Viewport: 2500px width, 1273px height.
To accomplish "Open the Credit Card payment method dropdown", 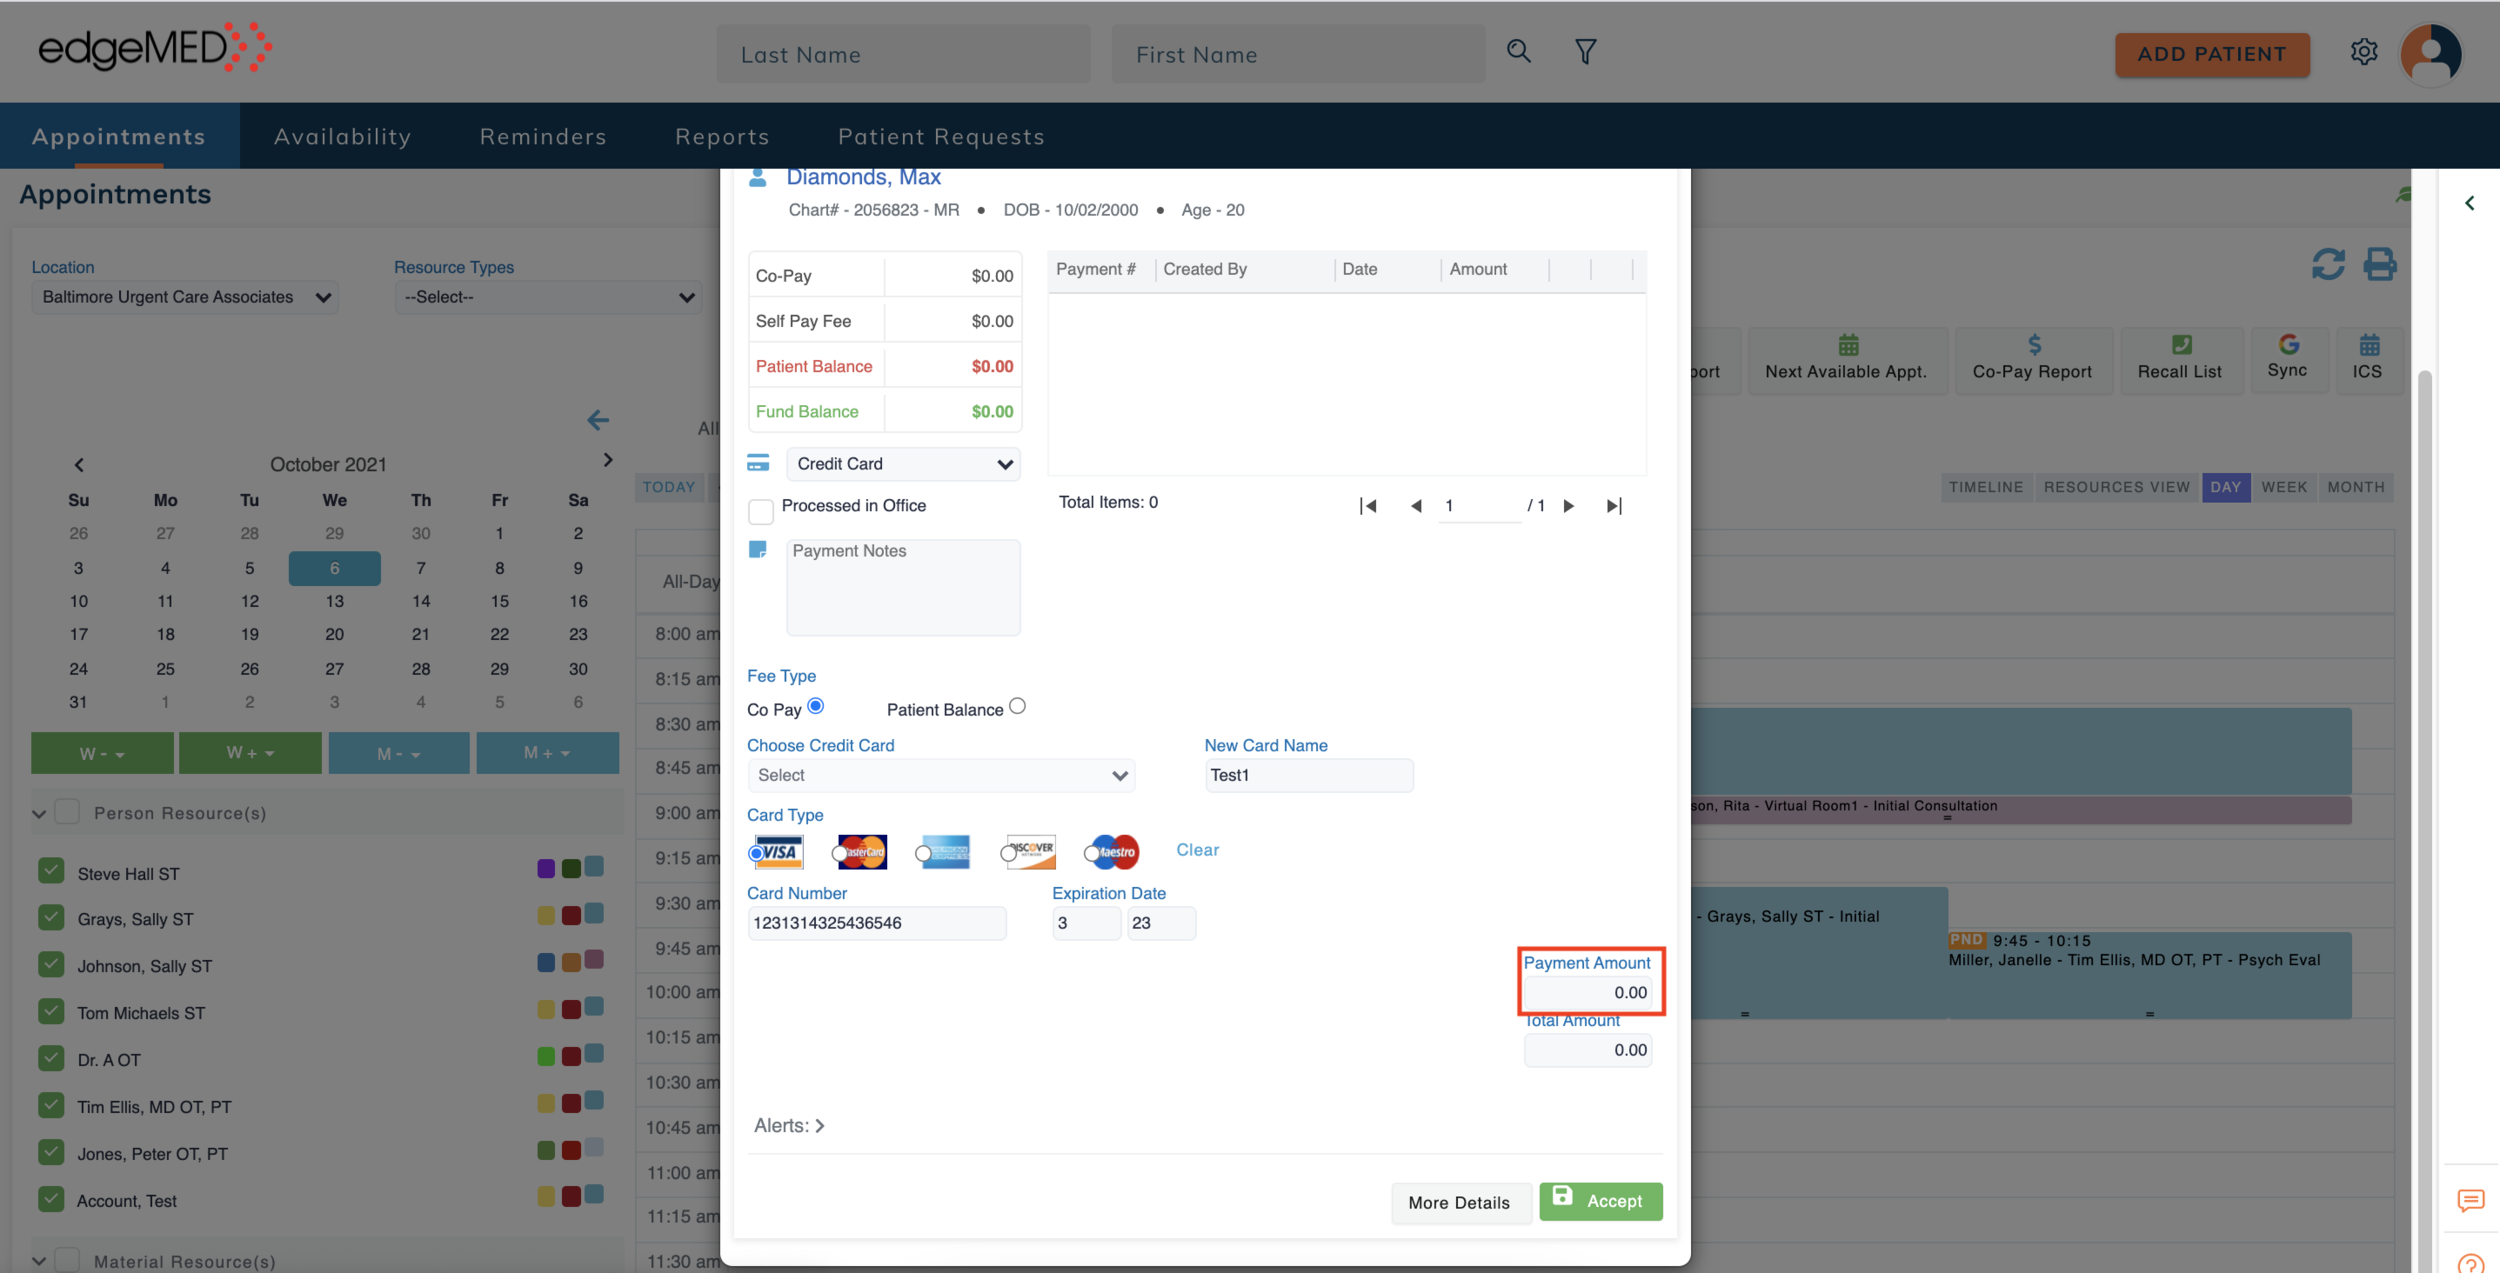I will click(903, 464).
